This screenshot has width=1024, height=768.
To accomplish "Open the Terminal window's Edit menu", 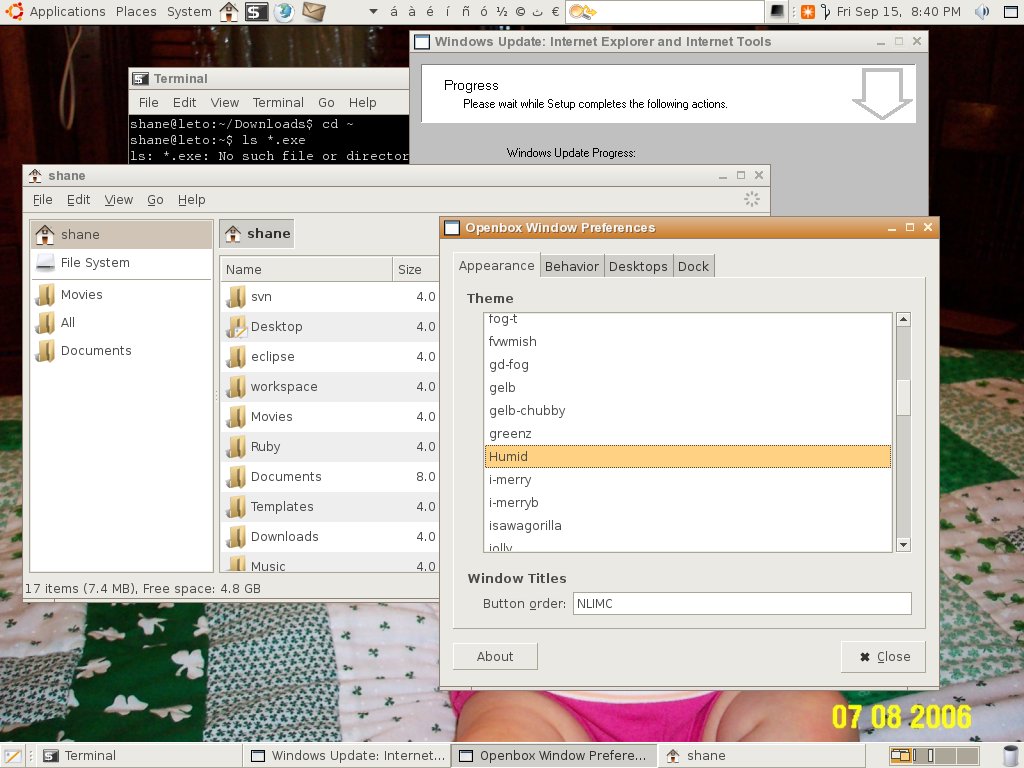I will [184, 103].
